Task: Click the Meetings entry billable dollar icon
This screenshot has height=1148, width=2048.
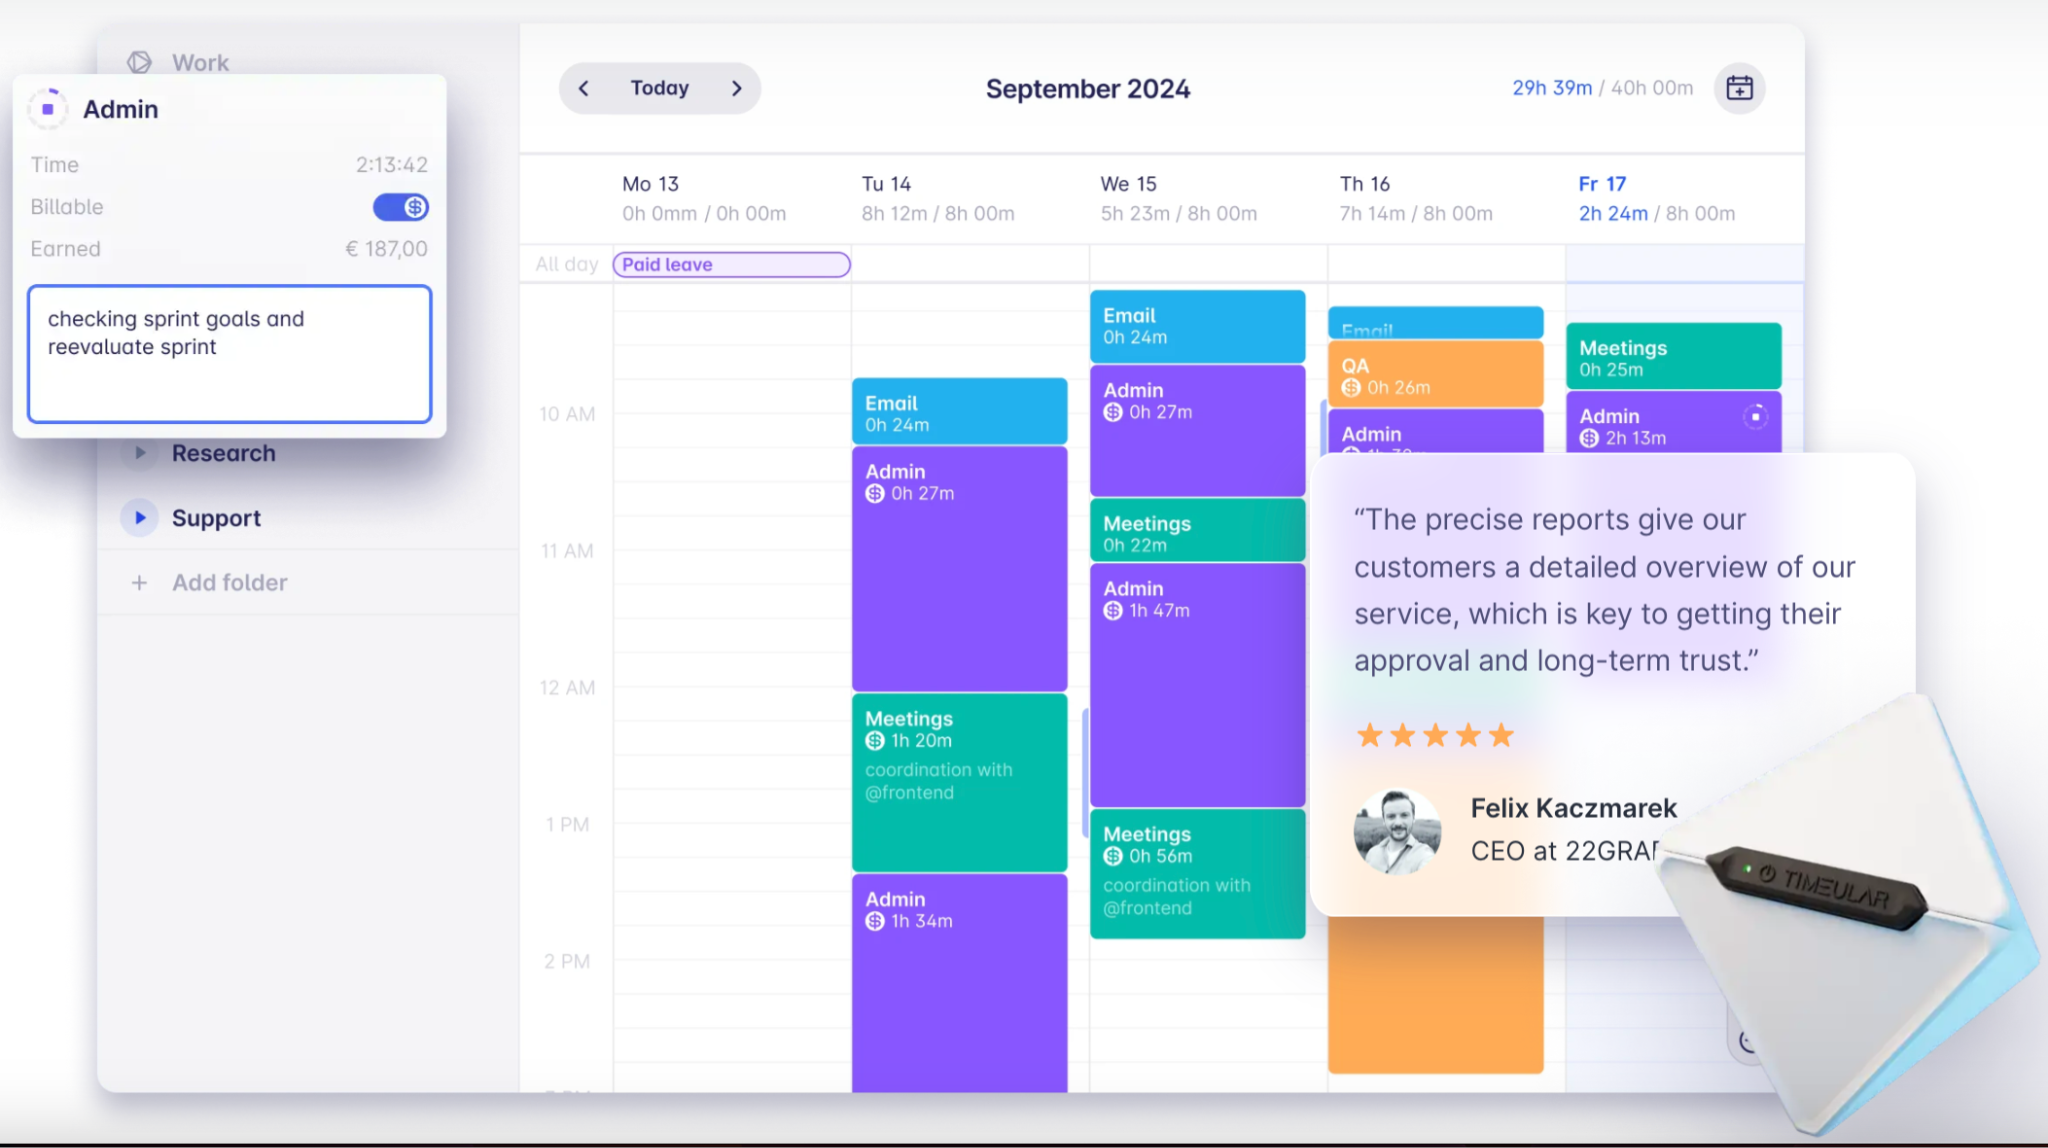Action: (x=875, y=741)
